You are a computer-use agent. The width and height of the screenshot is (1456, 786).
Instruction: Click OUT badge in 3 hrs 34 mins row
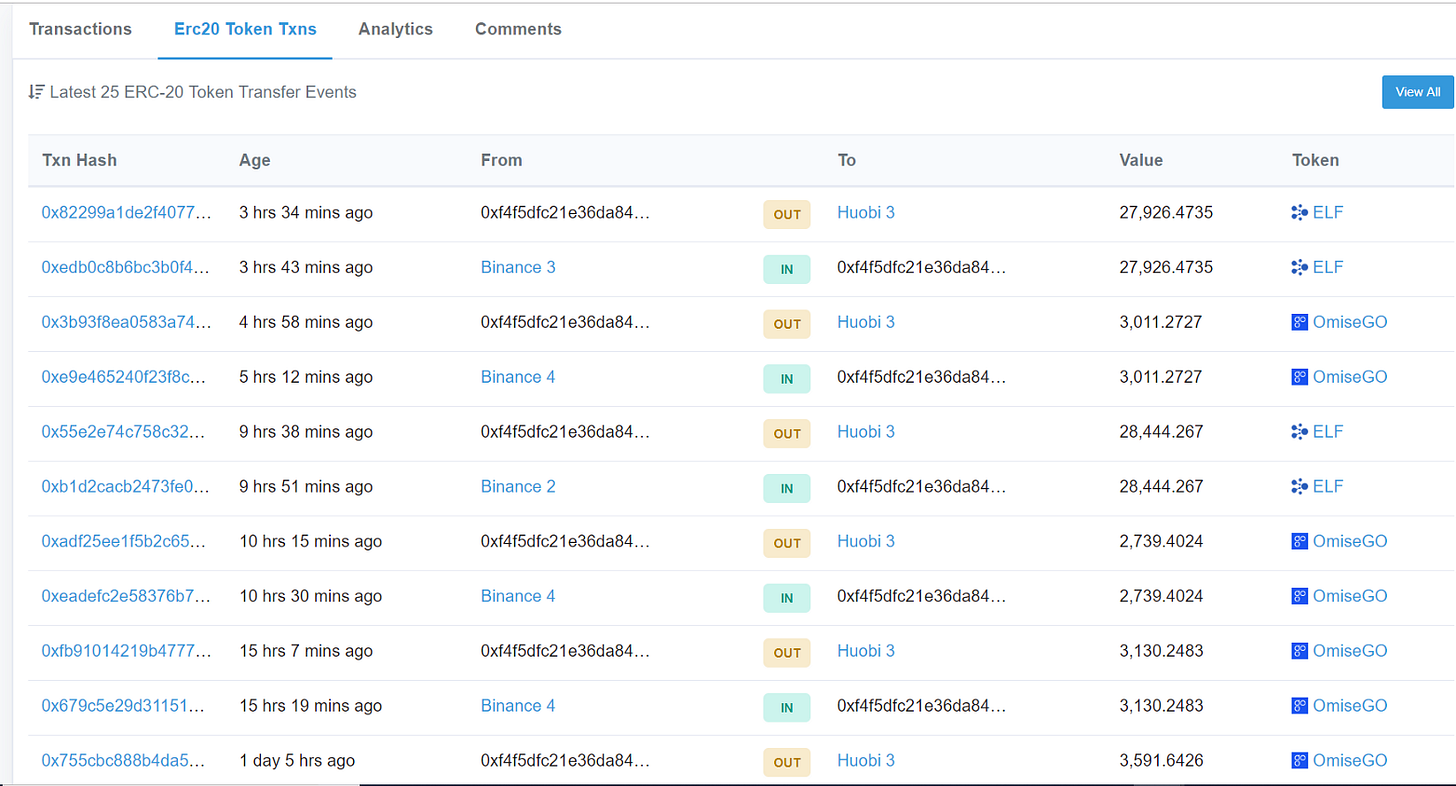pyautogui.click(x=787, y=214)
